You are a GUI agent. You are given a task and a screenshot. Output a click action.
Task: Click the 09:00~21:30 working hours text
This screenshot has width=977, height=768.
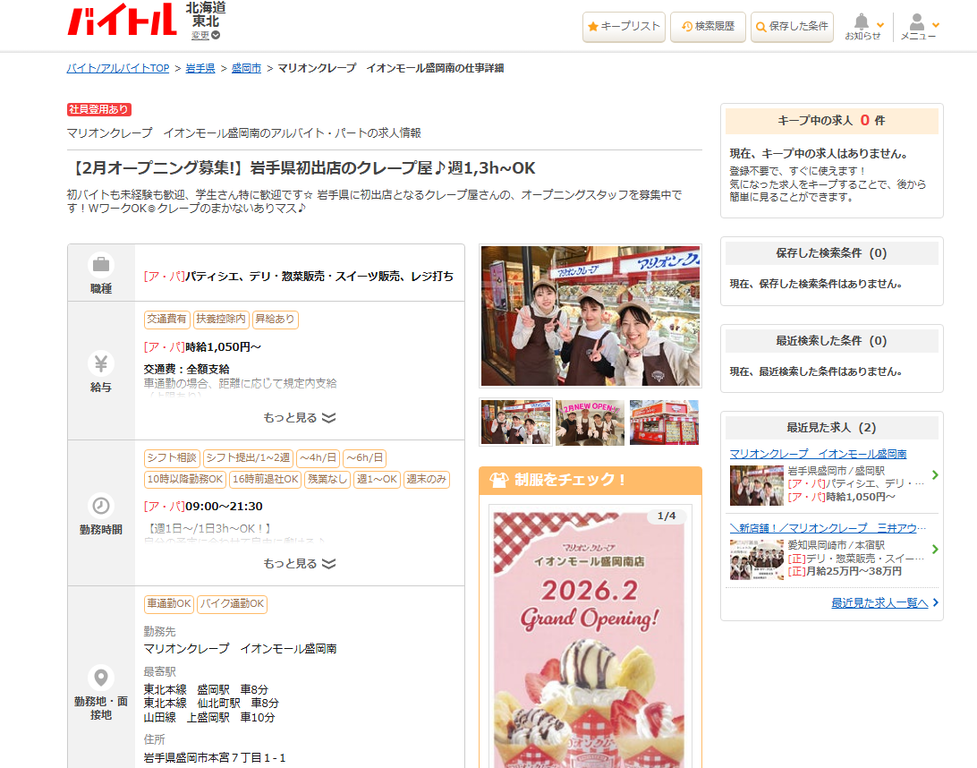coord(224,506)
